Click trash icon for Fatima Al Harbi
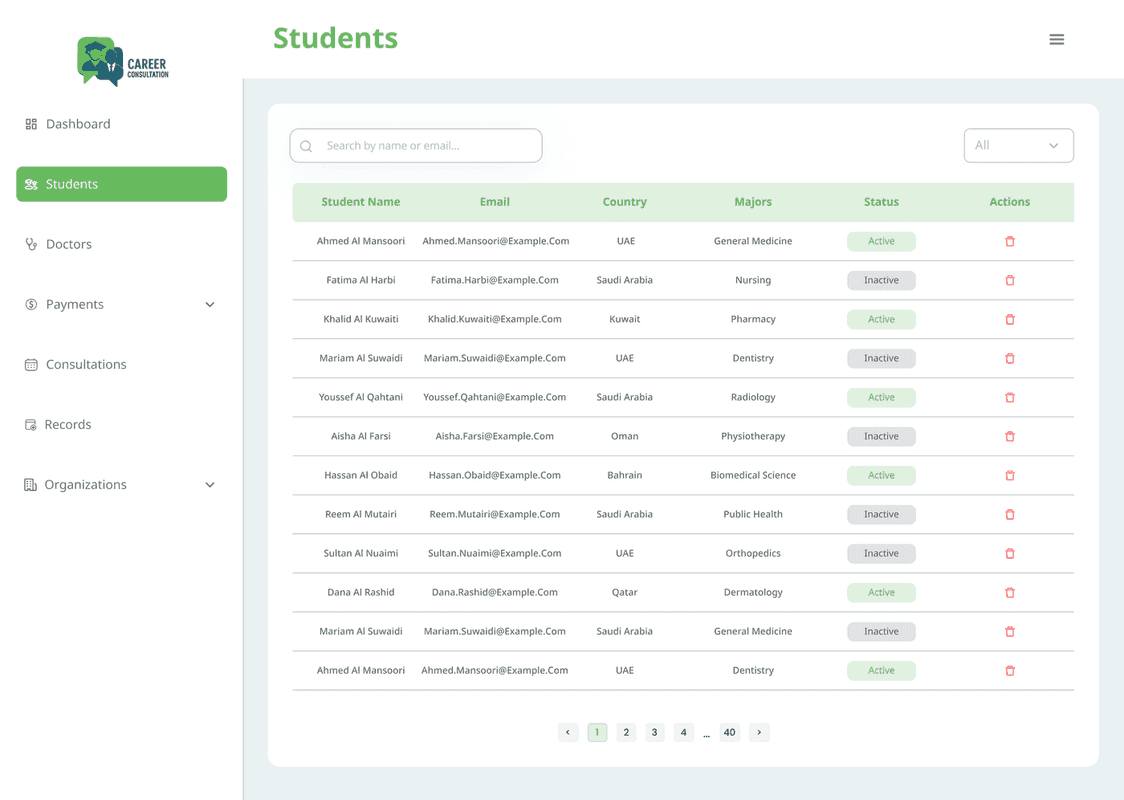1124x800 pixels. (1009, 280)
